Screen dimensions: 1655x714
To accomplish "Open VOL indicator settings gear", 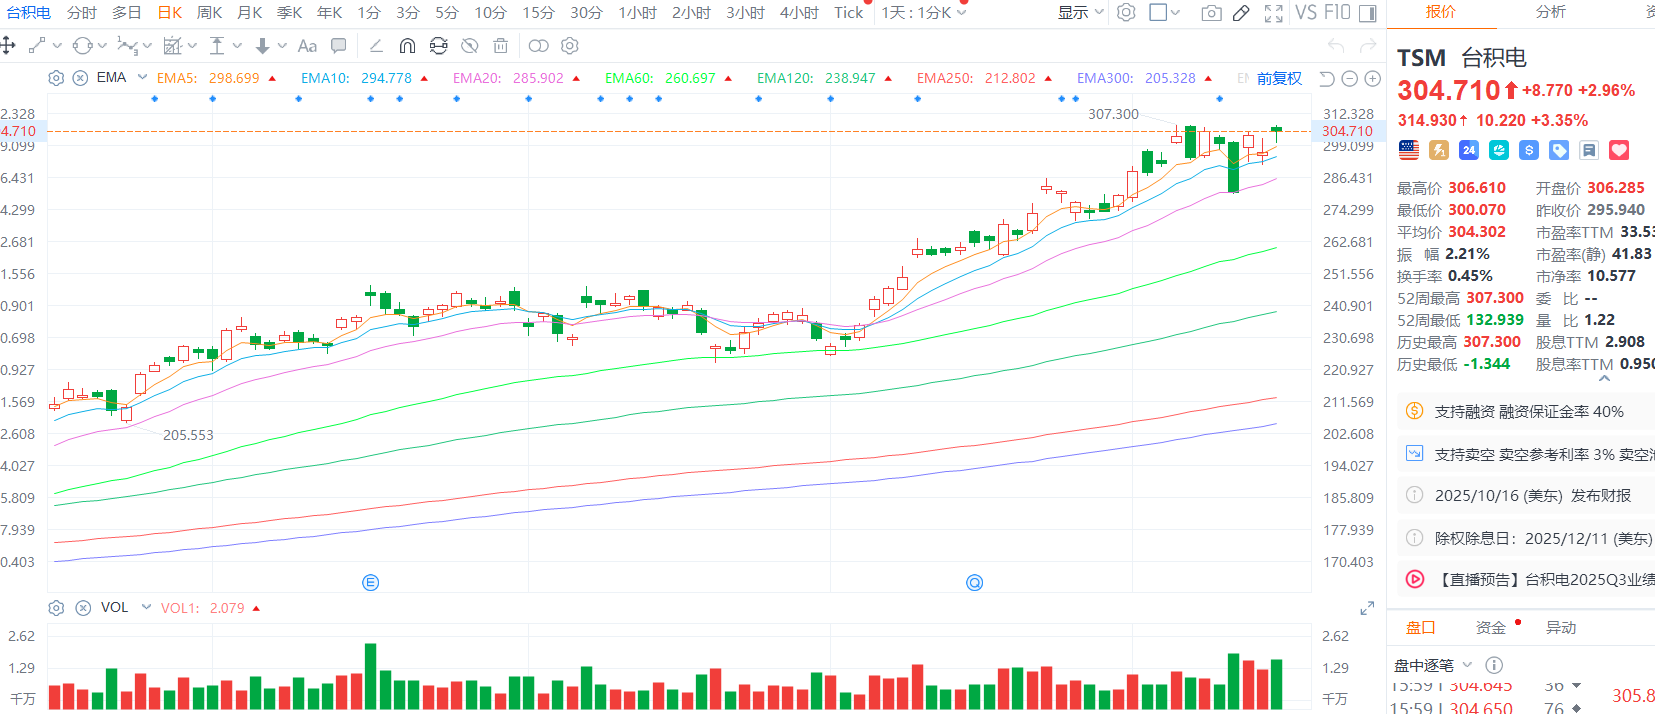I will coord(56,608).
